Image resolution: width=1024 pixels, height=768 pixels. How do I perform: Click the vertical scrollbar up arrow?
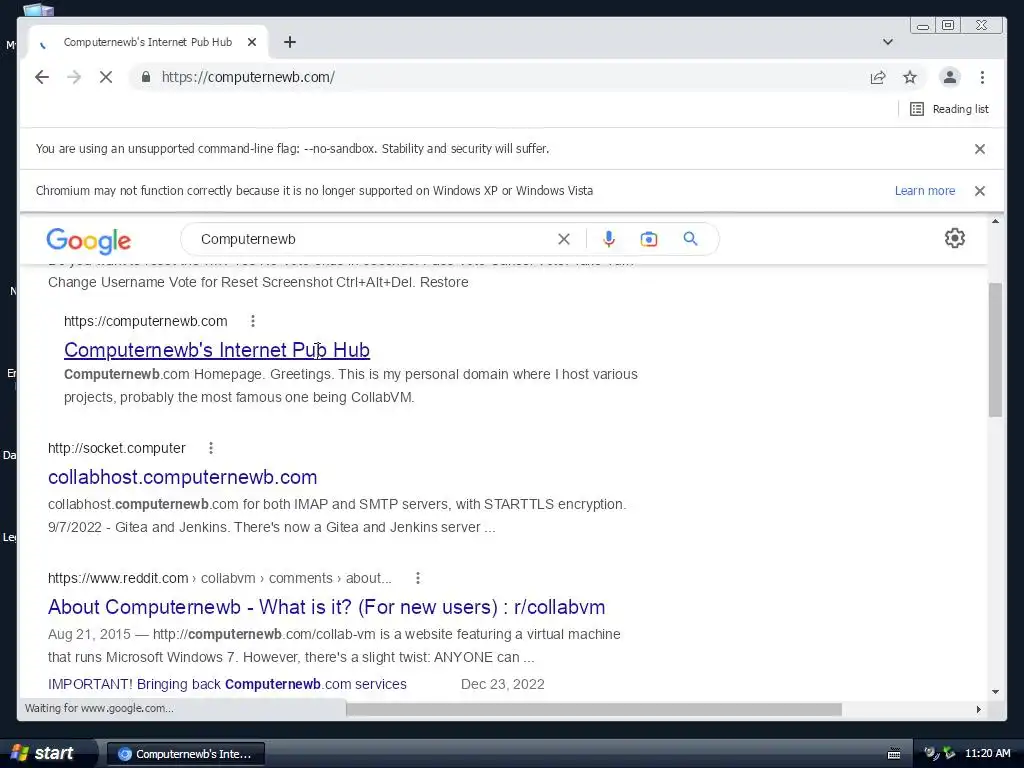coord(995,221)
